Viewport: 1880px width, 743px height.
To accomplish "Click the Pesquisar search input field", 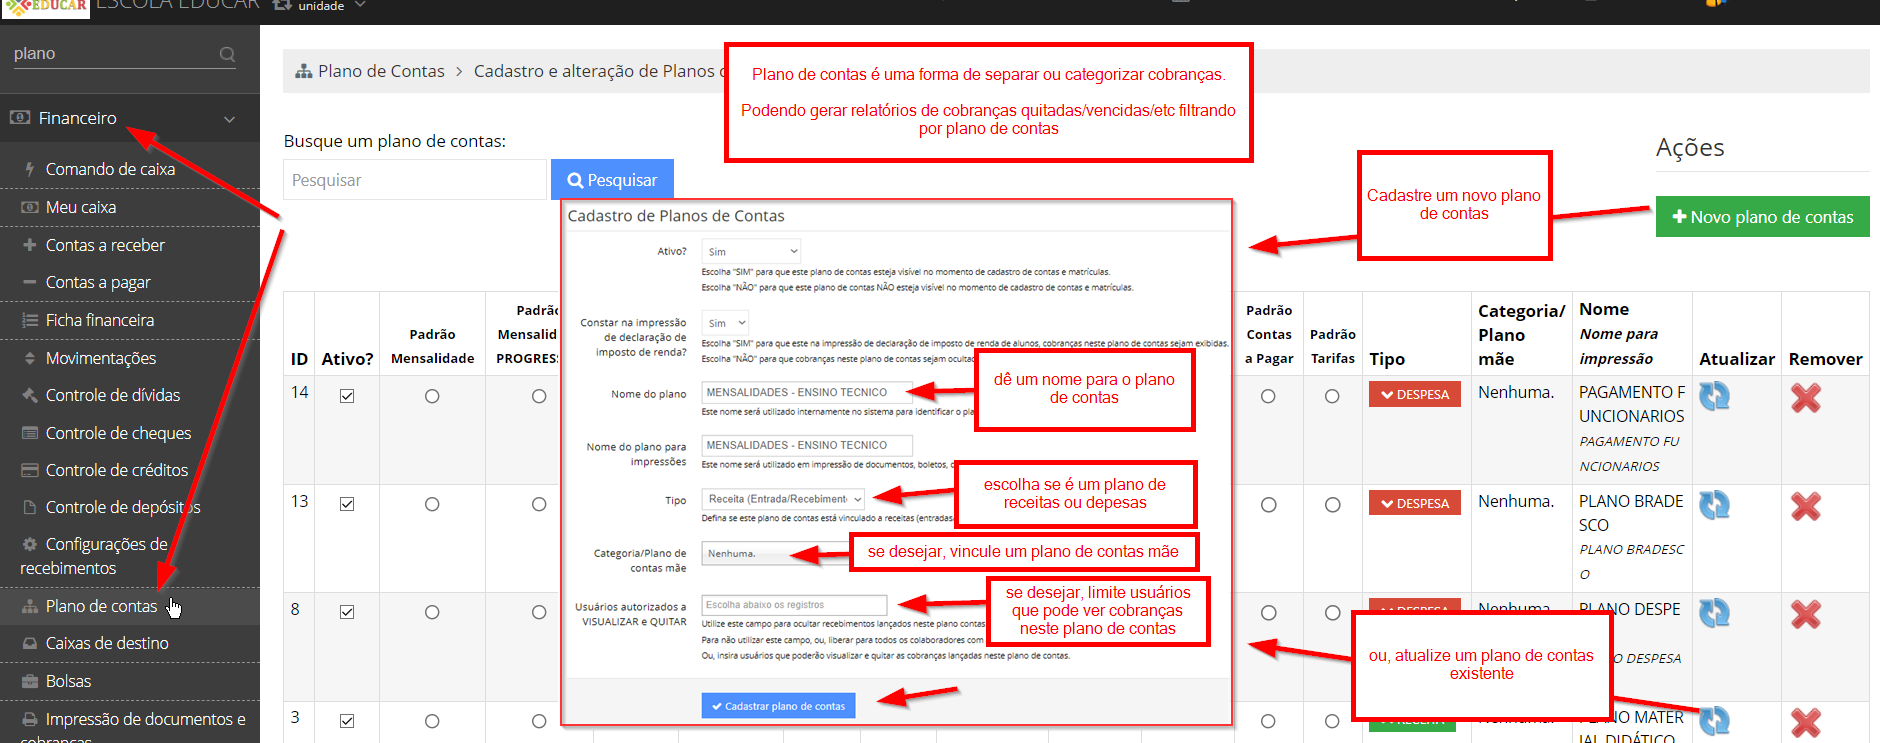I will 414,180.
